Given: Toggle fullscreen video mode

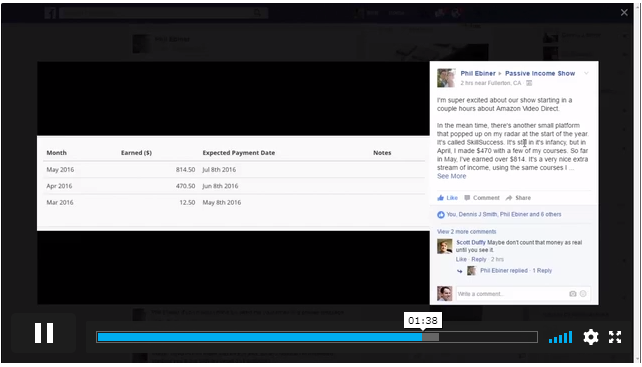Looking at the screenshot, I should (615, 337).
